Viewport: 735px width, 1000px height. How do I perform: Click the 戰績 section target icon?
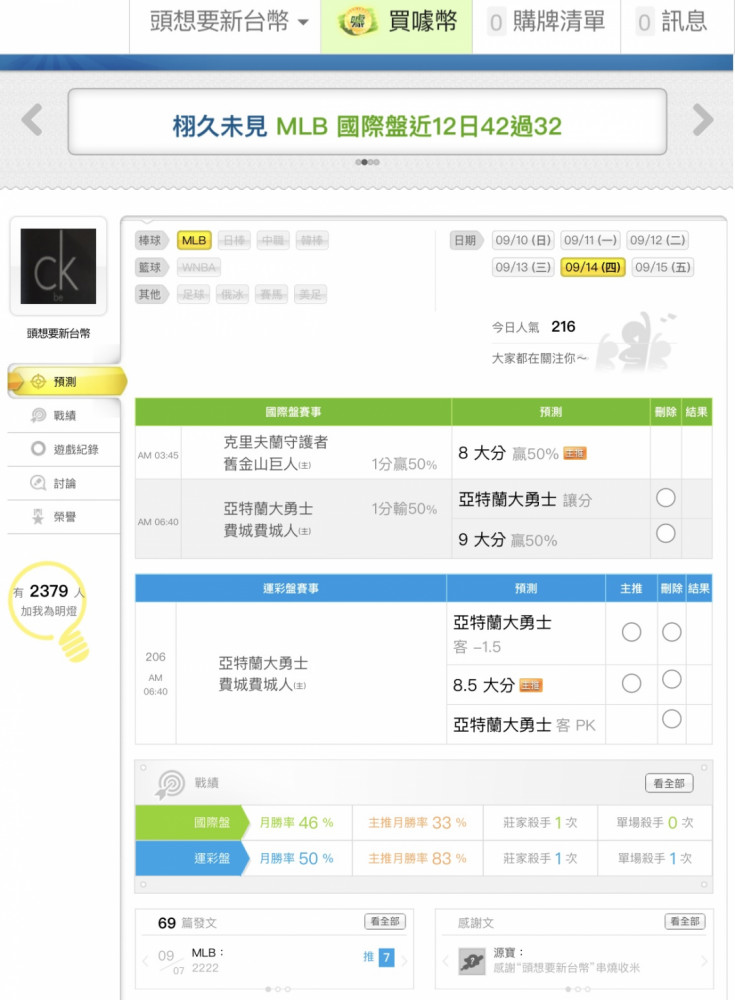click(x=170, y=784)
